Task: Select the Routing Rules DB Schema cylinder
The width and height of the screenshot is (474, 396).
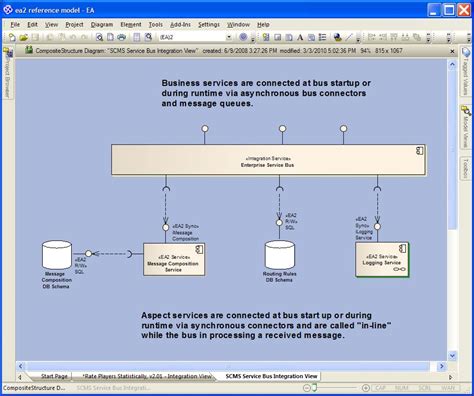Action: click(x=280, y=255)
